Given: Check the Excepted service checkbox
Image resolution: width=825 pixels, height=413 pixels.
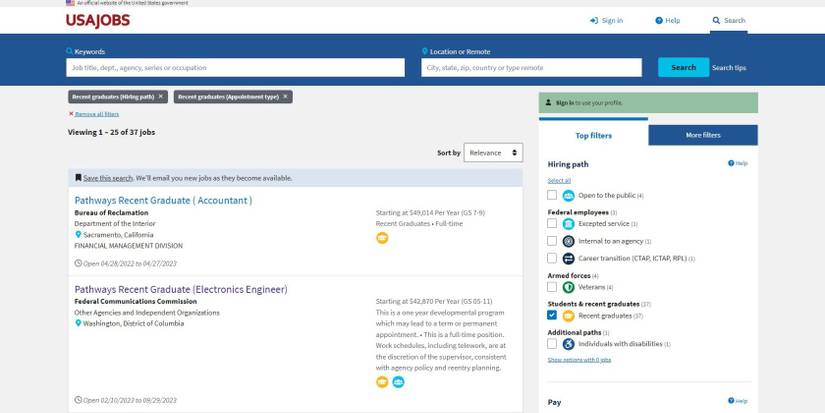Looking at the screenshot, I should tap(551, 223).
